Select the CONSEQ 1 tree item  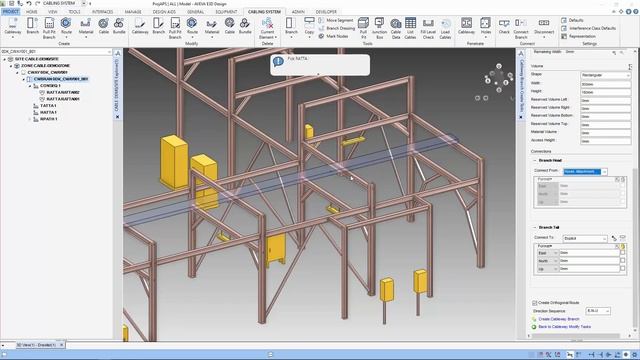click(x=50, y=86)
